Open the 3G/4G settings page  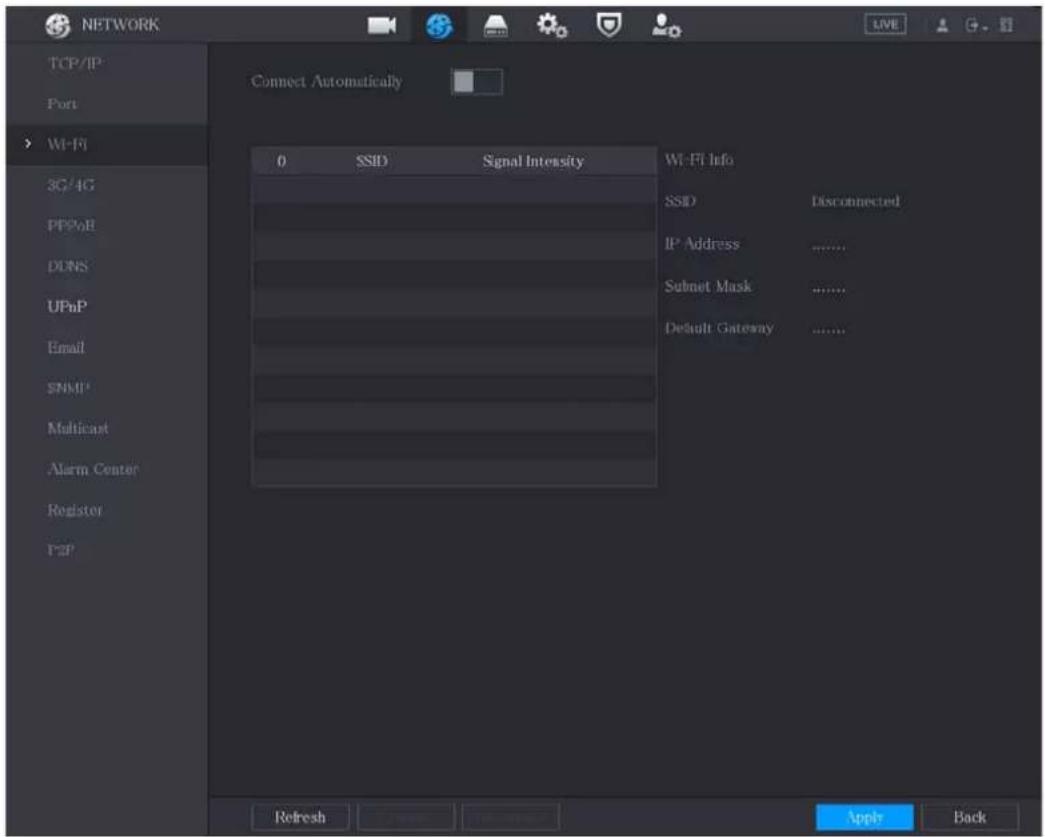71,185
